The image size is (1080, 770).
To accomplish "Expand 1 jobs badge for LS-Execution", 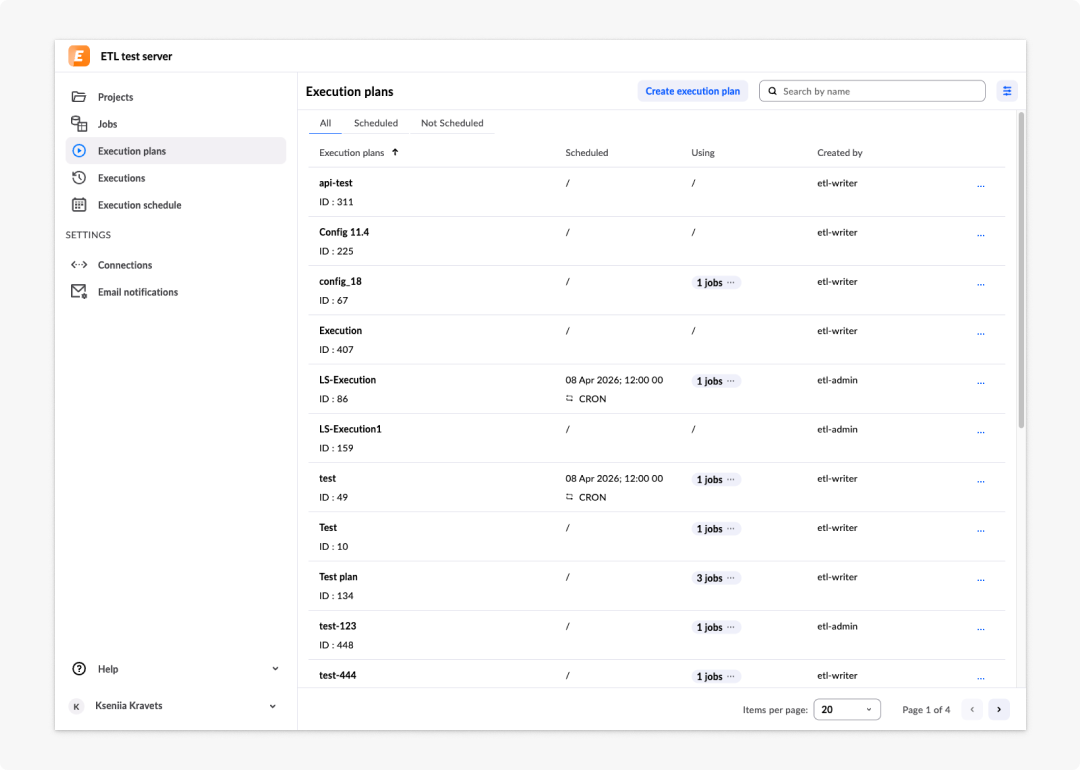I will click(x=716, y=381).
